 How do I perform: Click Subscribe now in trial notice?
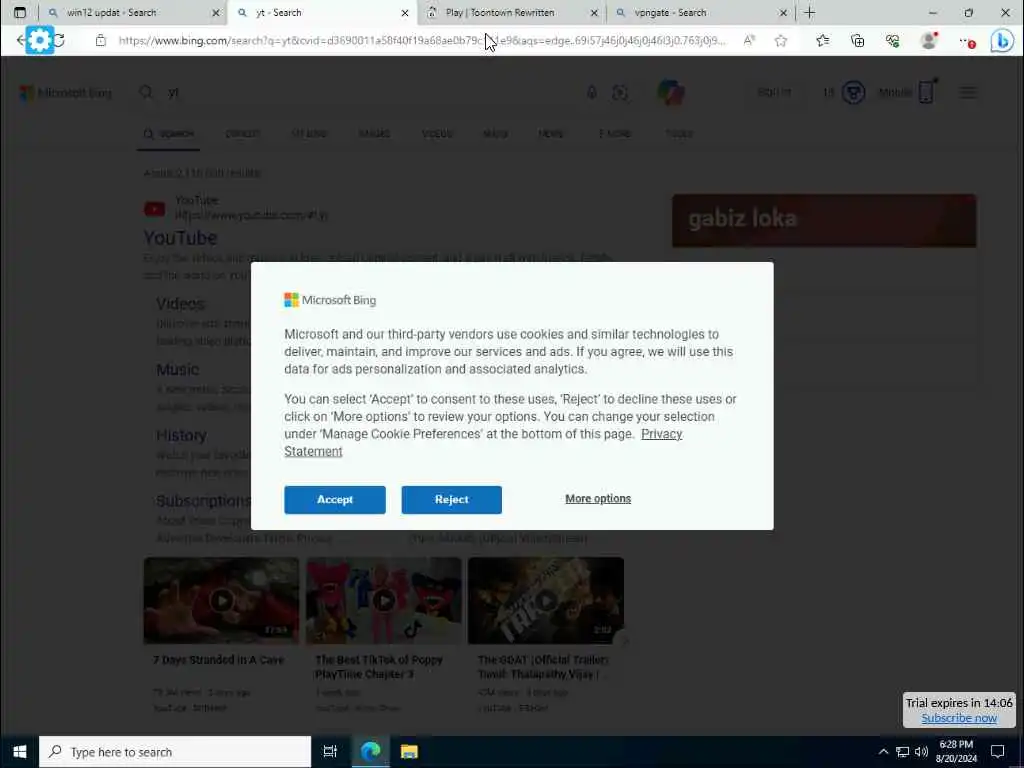tap(959, 718)
